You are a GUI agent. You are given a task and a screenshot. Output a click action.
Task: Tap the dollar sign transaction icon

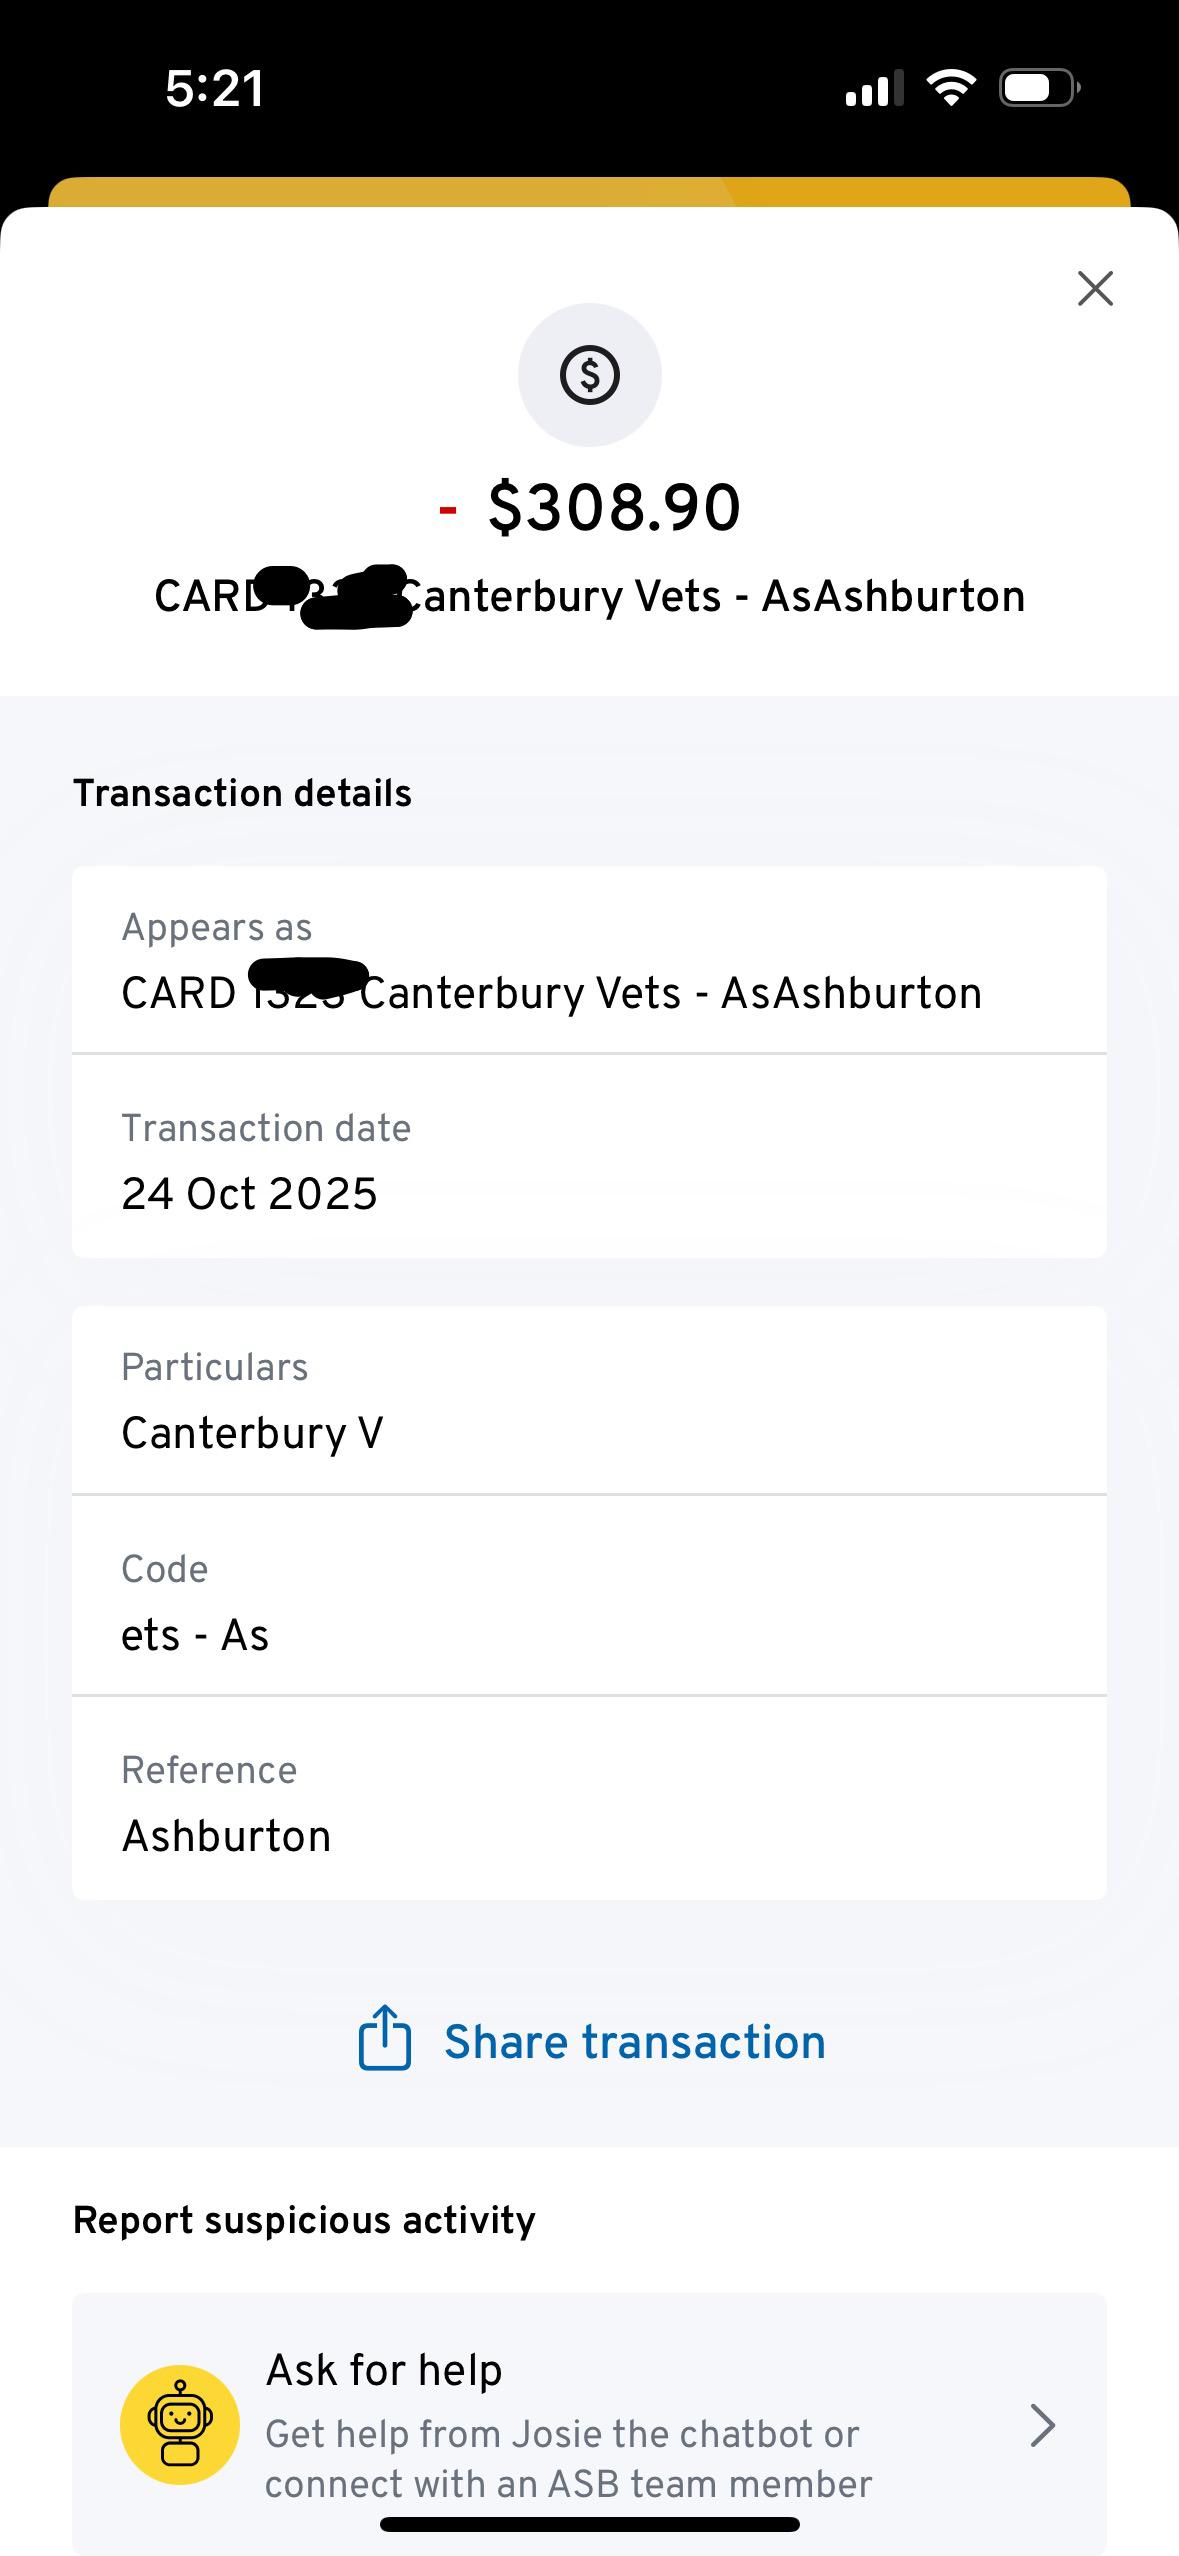click(589, 375)
